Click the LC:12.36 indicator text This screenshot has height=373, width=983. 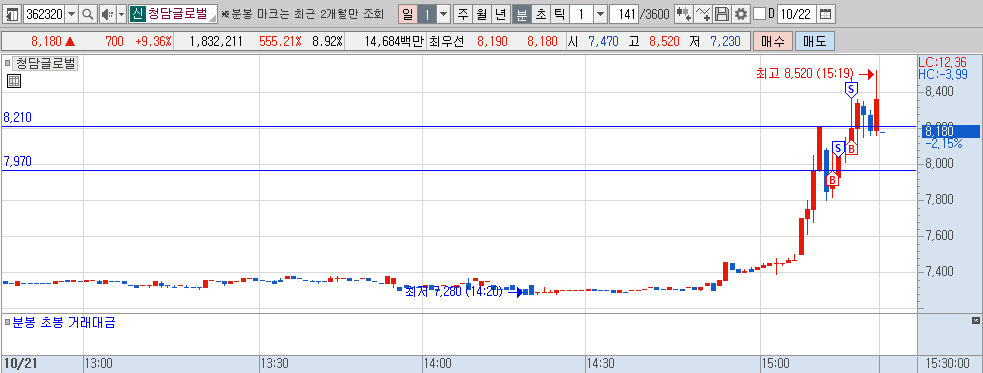coord(941,62)
